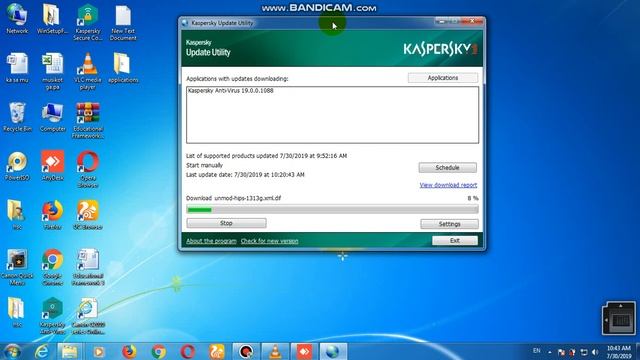Select 'Kaspersky Anti-Virus 19.0.0.1088' in the list
Image resolution: width=640 pixels, height=360 pixels.
pos(231,91)
